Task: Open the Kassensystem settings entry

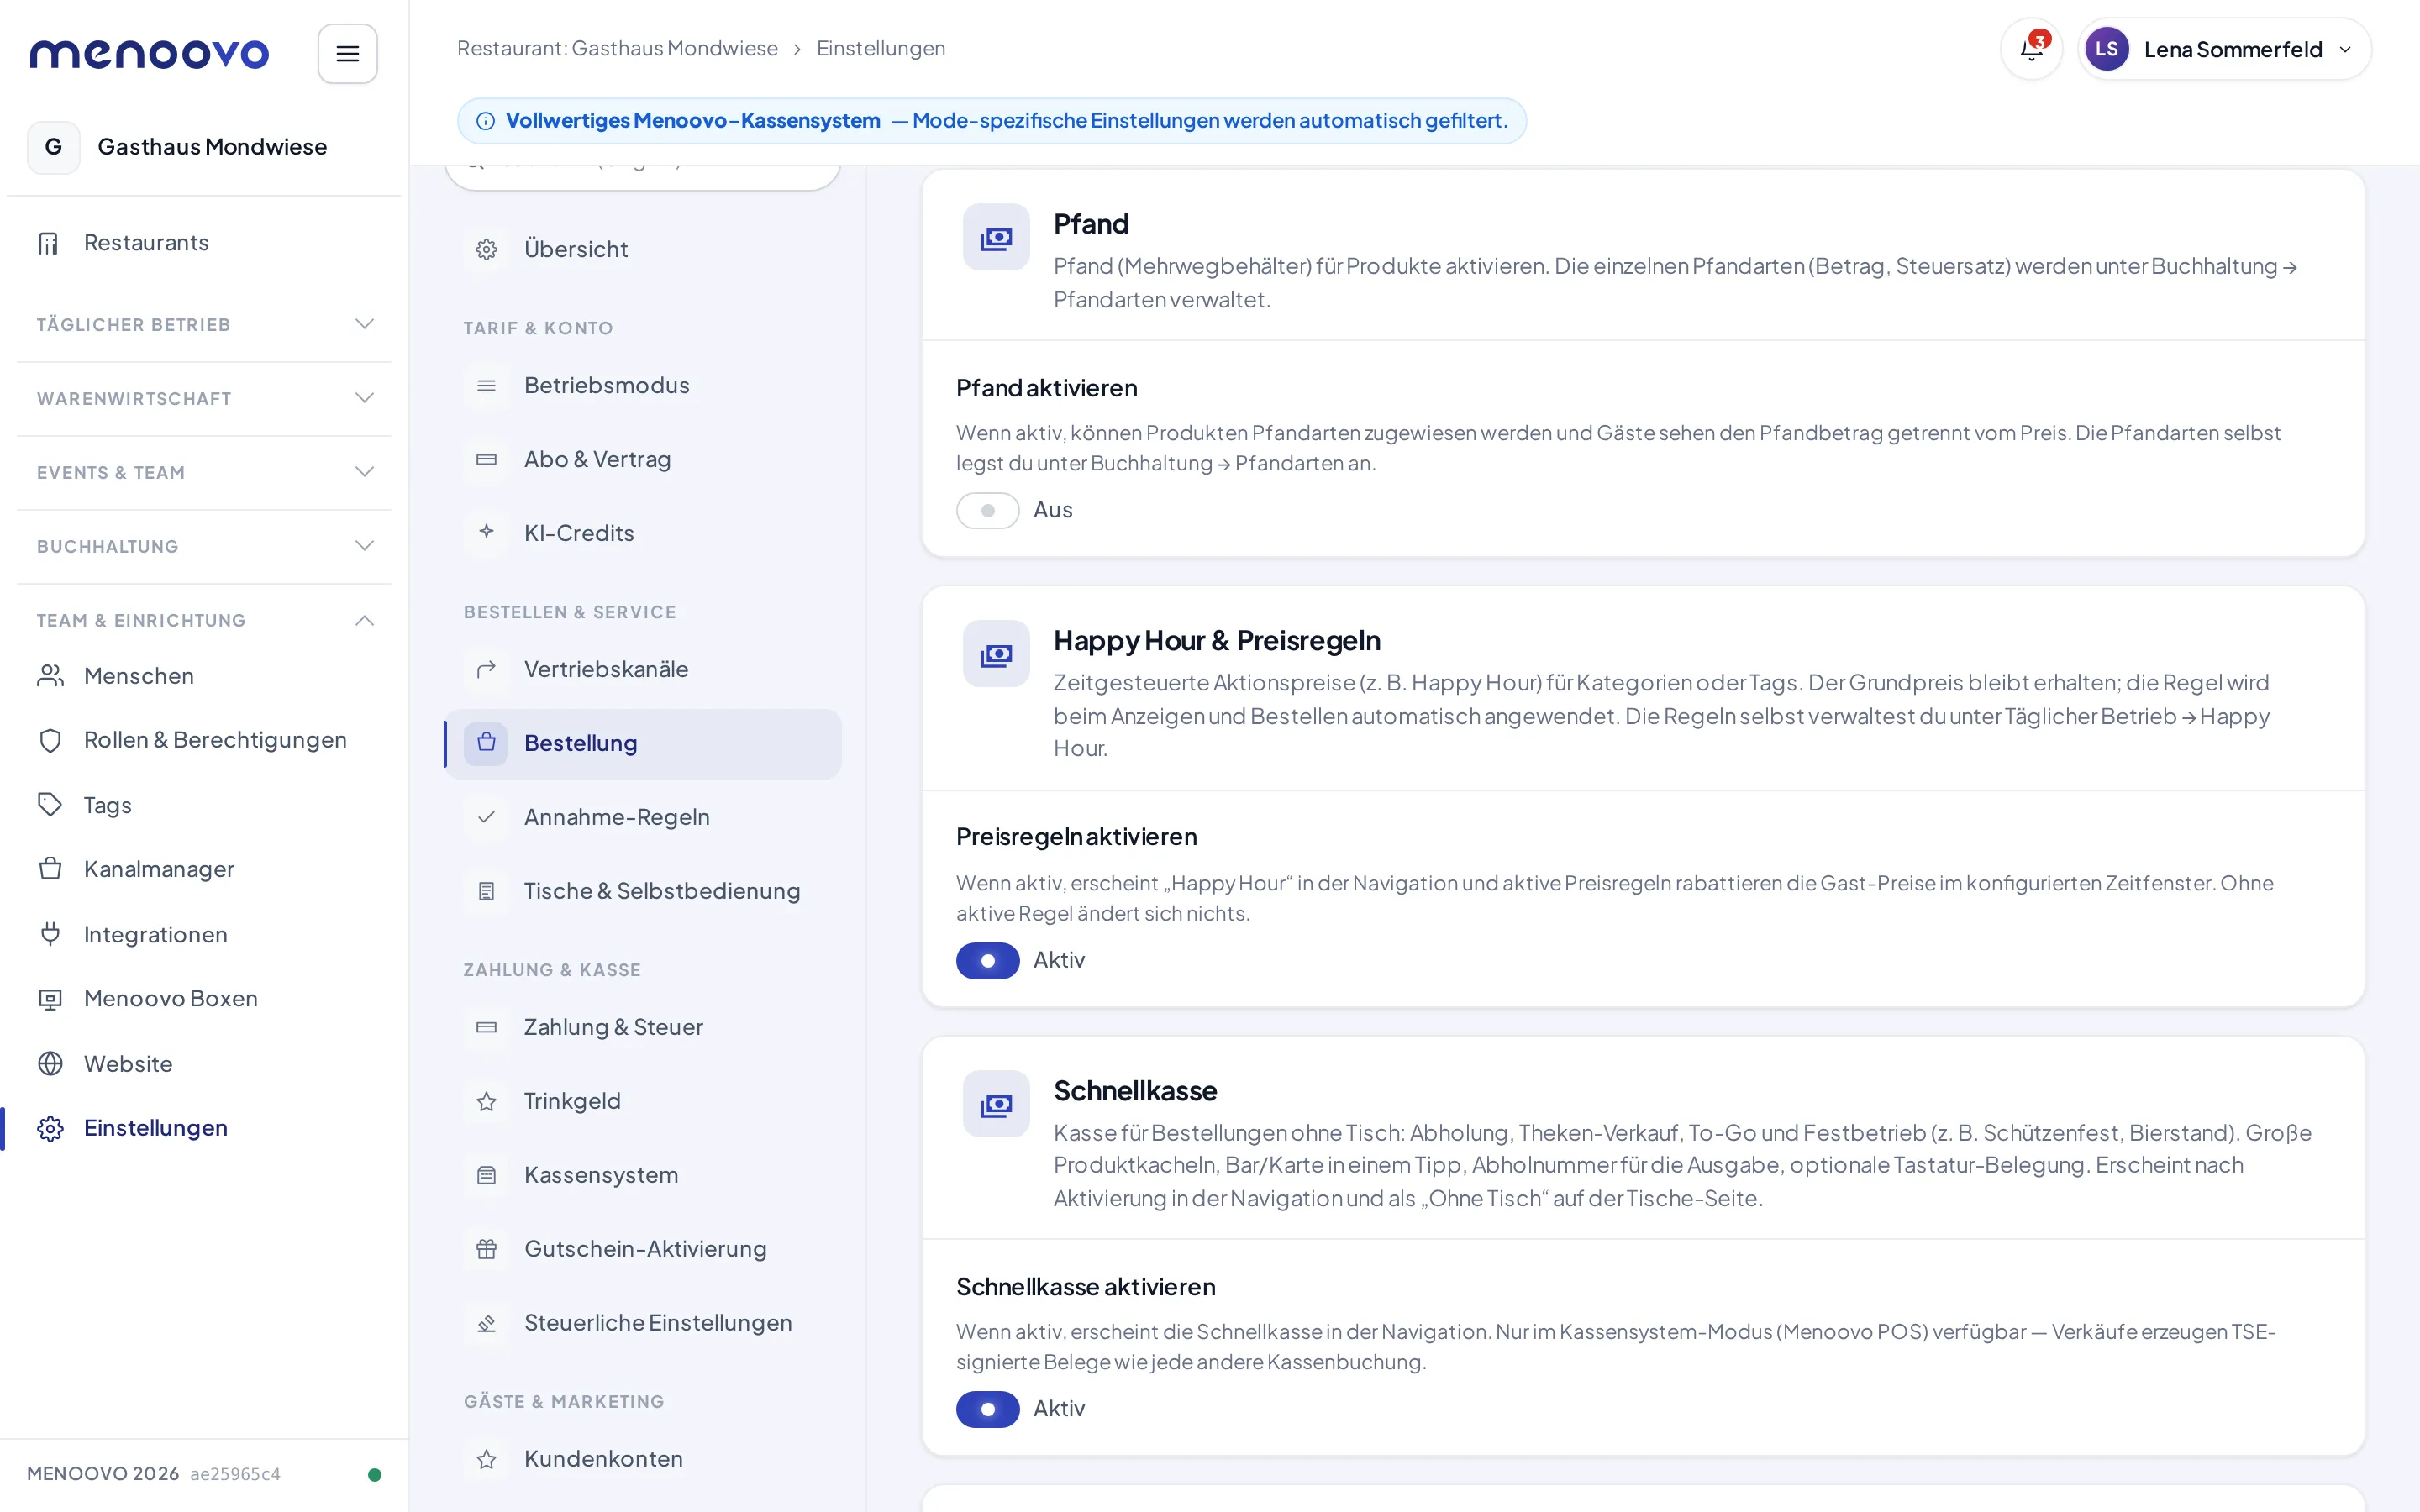Action: (642, 1175)
